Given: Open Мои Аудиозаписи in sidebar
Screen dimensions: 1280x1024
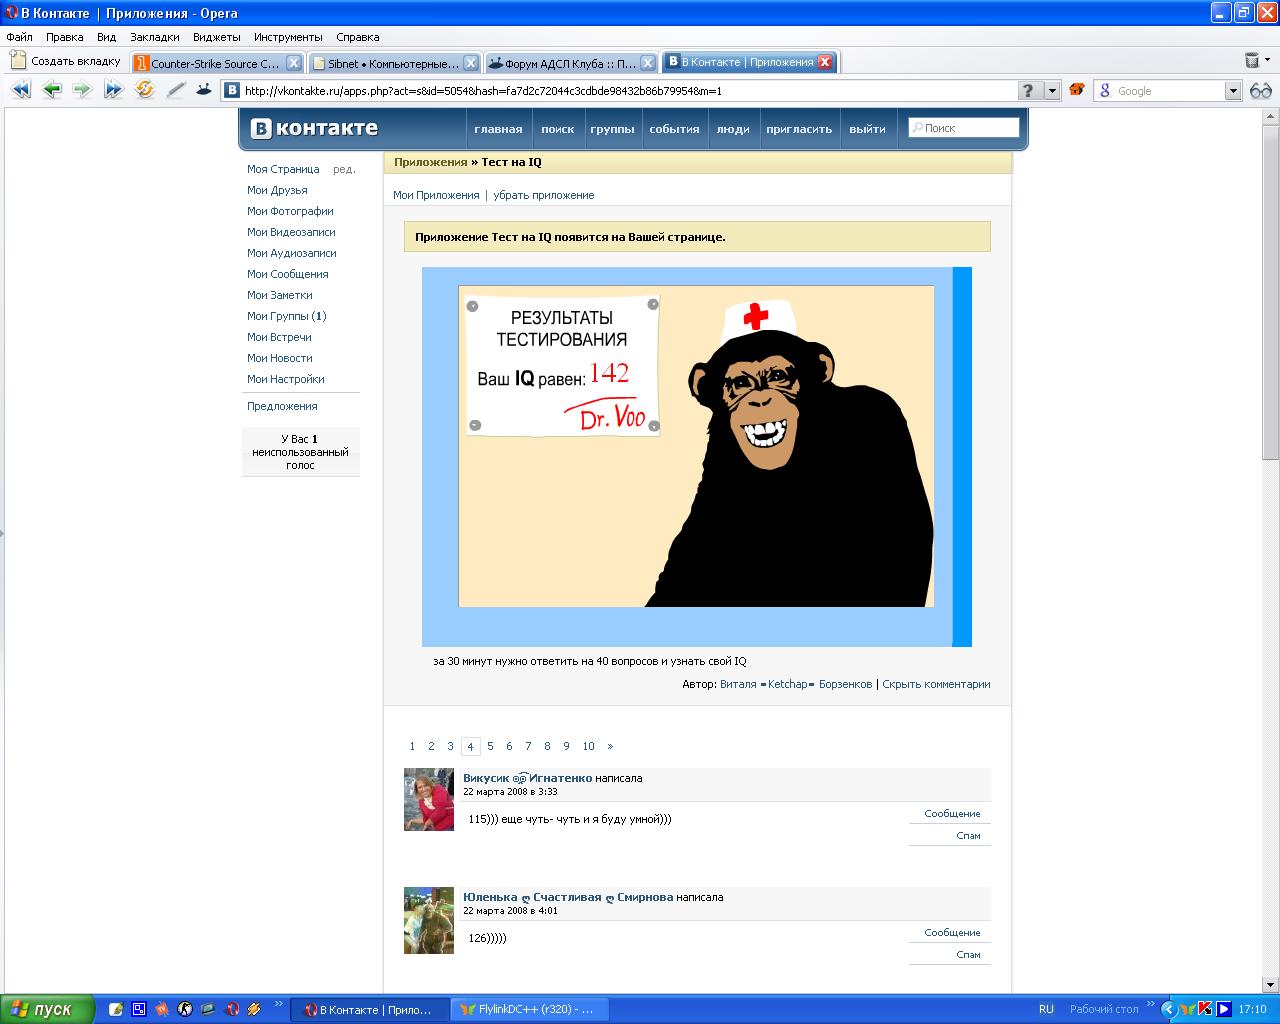Looking at the screenshot, I should click(292, 253).
